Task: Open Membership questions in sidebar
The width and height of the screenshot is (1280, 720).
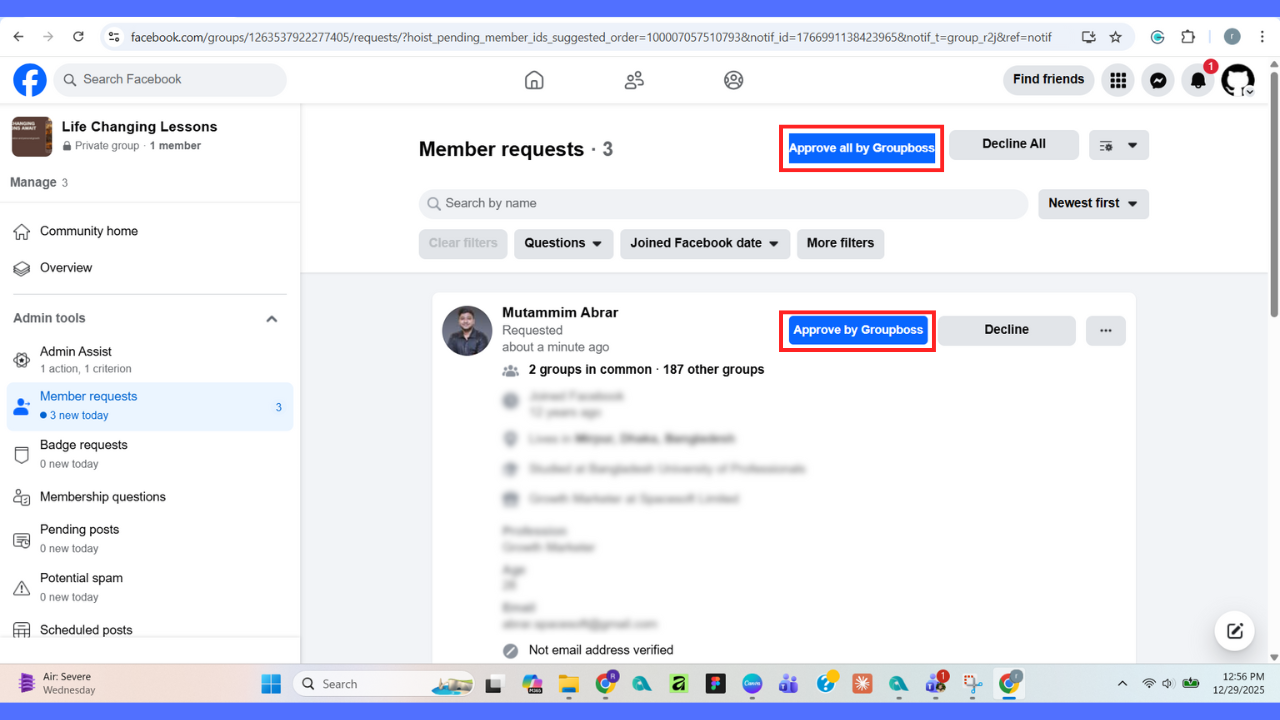Action: click(x=102, y=497)
